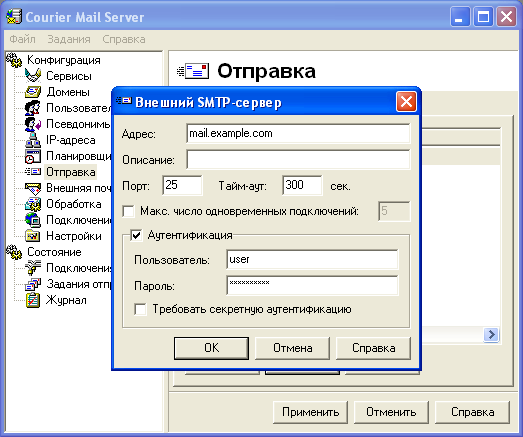Open the Файл menu
The image size is (523, 437).
point(22,39)
